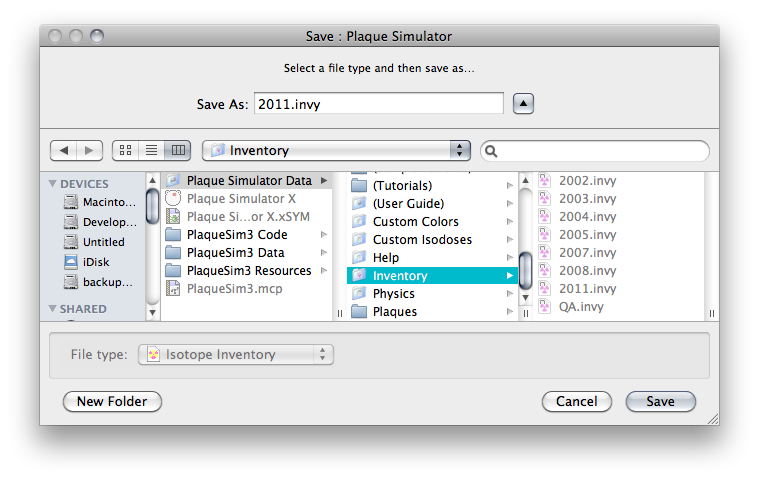Select the Untitled drive icon

click(71, 241)
